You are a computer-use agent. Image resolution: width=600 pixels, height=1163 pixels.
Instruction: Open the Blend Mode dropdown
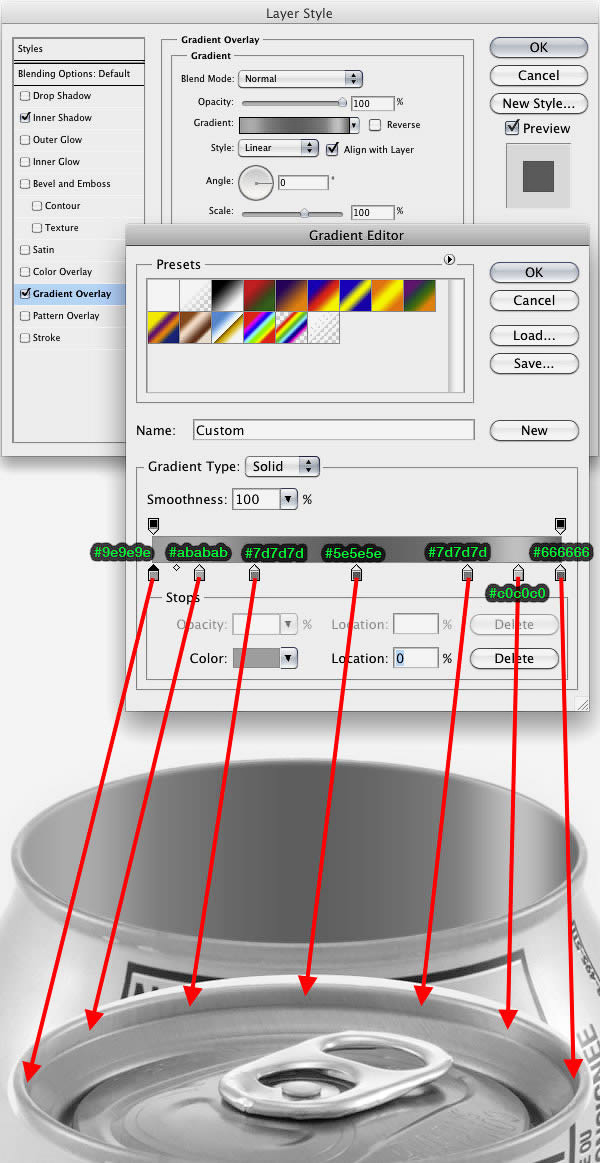300,78
